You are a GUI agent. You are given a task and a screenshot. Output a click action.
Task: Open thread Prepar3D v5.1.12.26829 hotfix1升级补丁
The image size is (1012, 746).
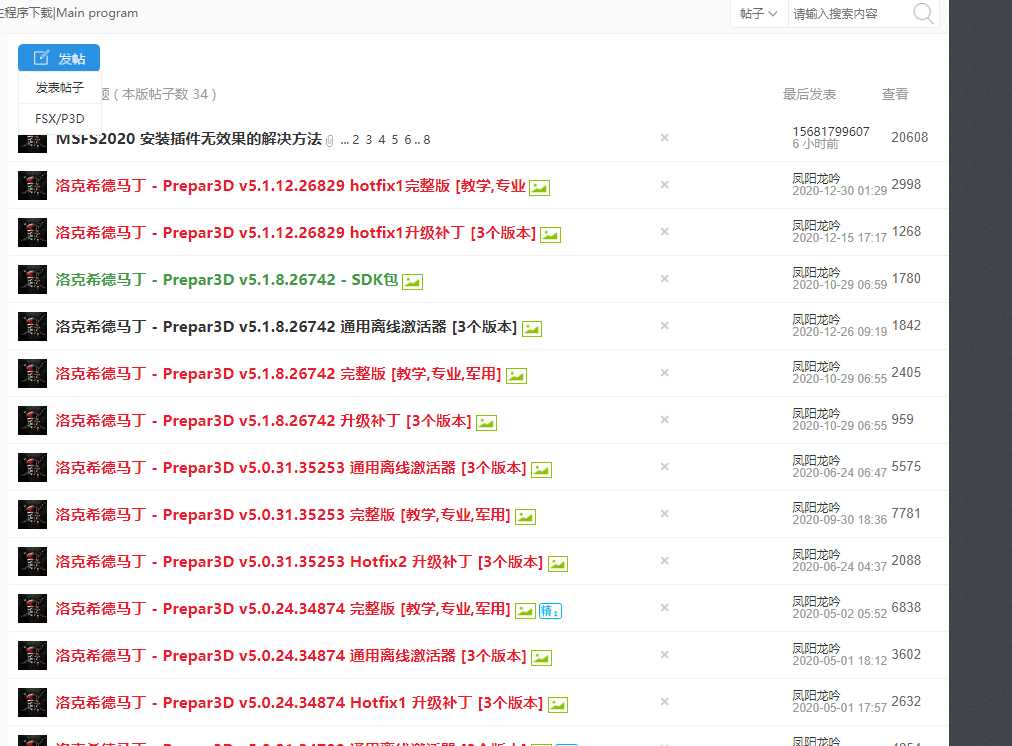[x=296, y=233]
